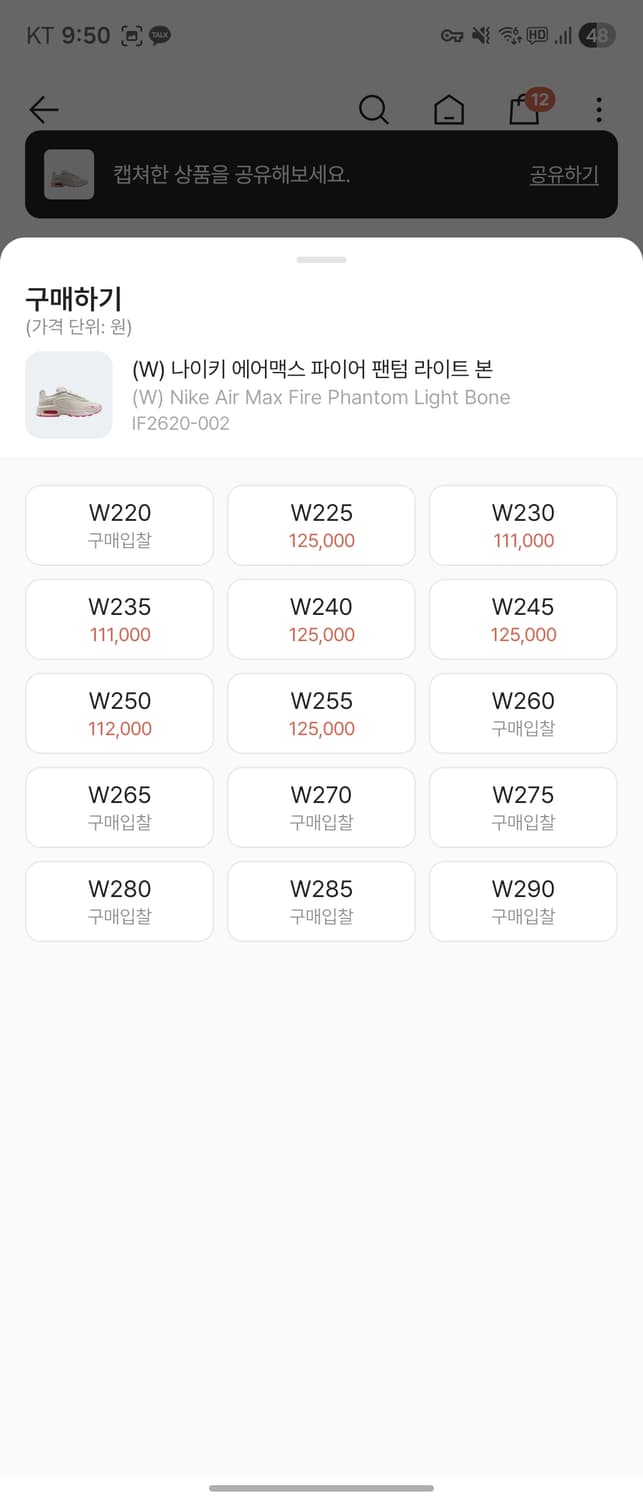643x1500 pixels.
Task: Tap the KakaoTalk icon in the status bar
Action: (x=160, y=35)
